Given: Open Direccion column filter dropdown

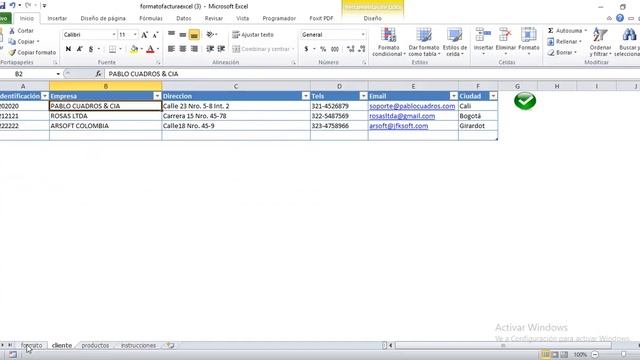Looking at the screenshot, I should coord(305,96).
